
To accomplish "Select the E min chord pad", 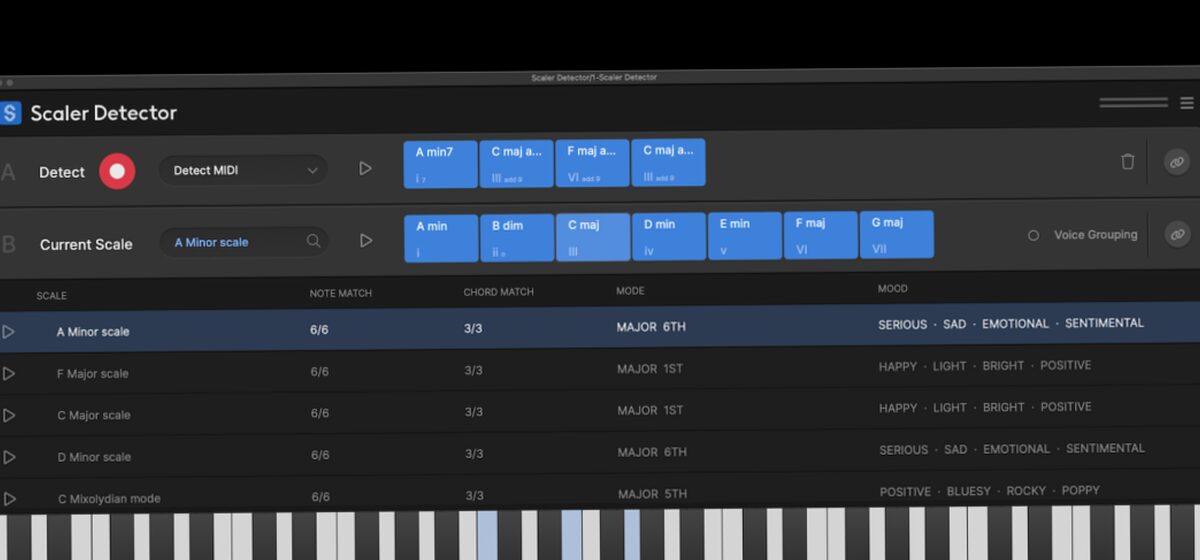I will click(745, 236).
